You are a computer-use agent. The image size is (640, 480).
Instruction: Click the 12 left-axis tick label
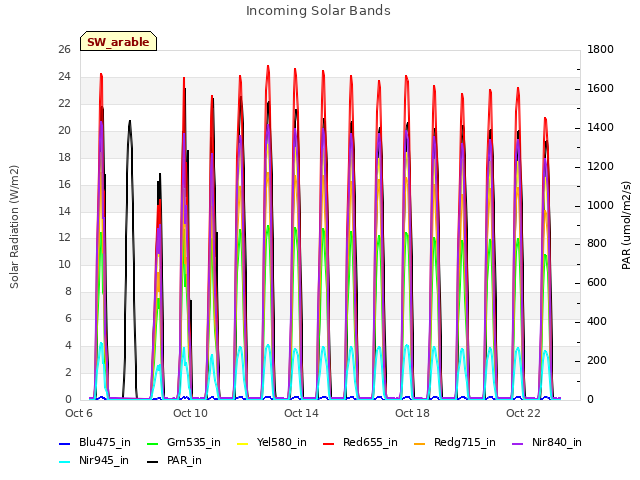[64, 237]
